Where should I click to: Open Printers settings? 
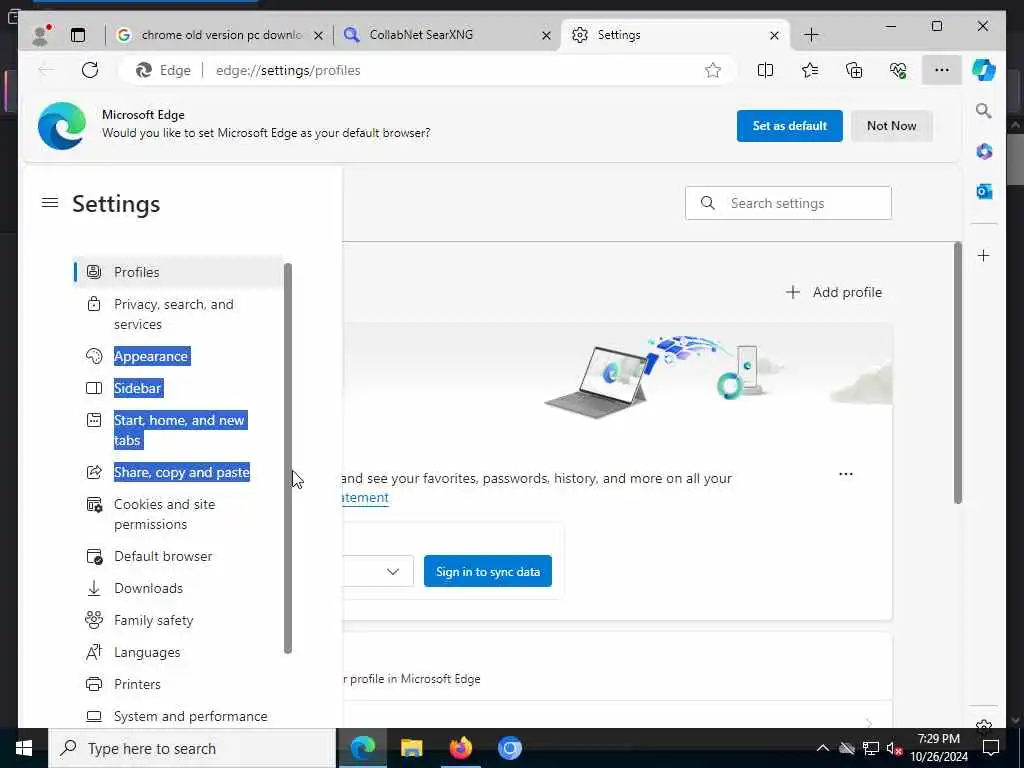click(x=178, y=684)
